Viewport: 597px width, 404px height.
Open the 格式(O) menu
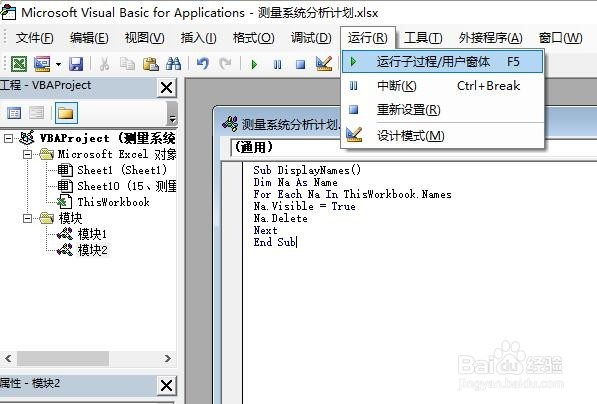pos(253,38)
